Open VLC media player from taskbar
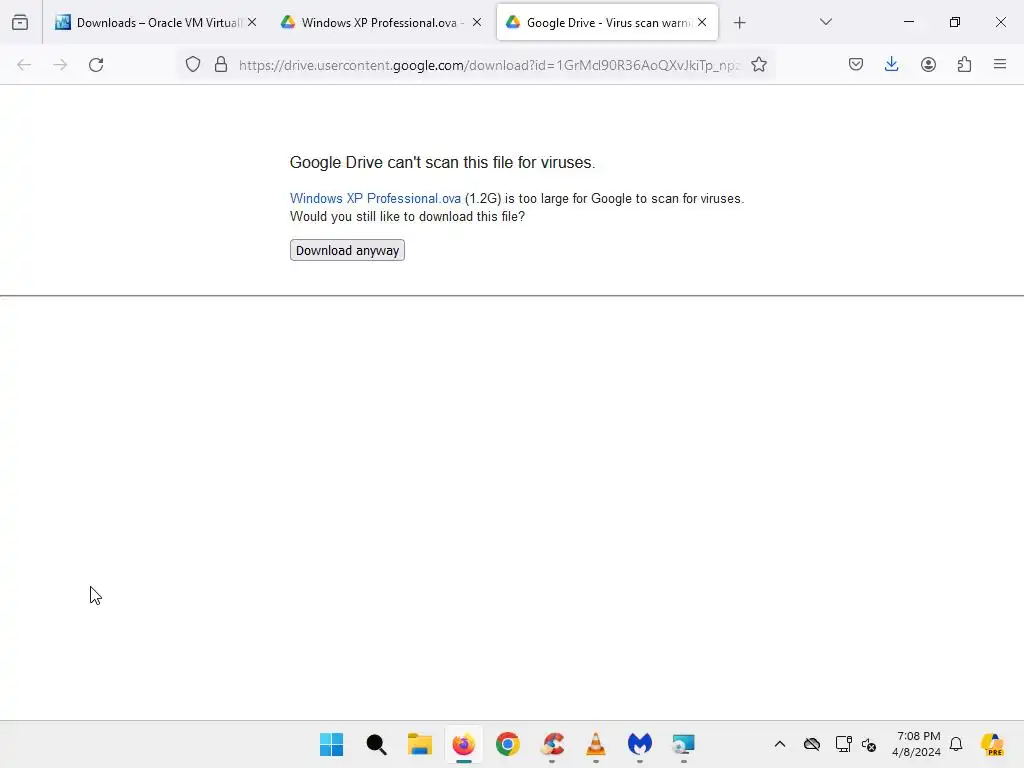 (x=596, y=744)
